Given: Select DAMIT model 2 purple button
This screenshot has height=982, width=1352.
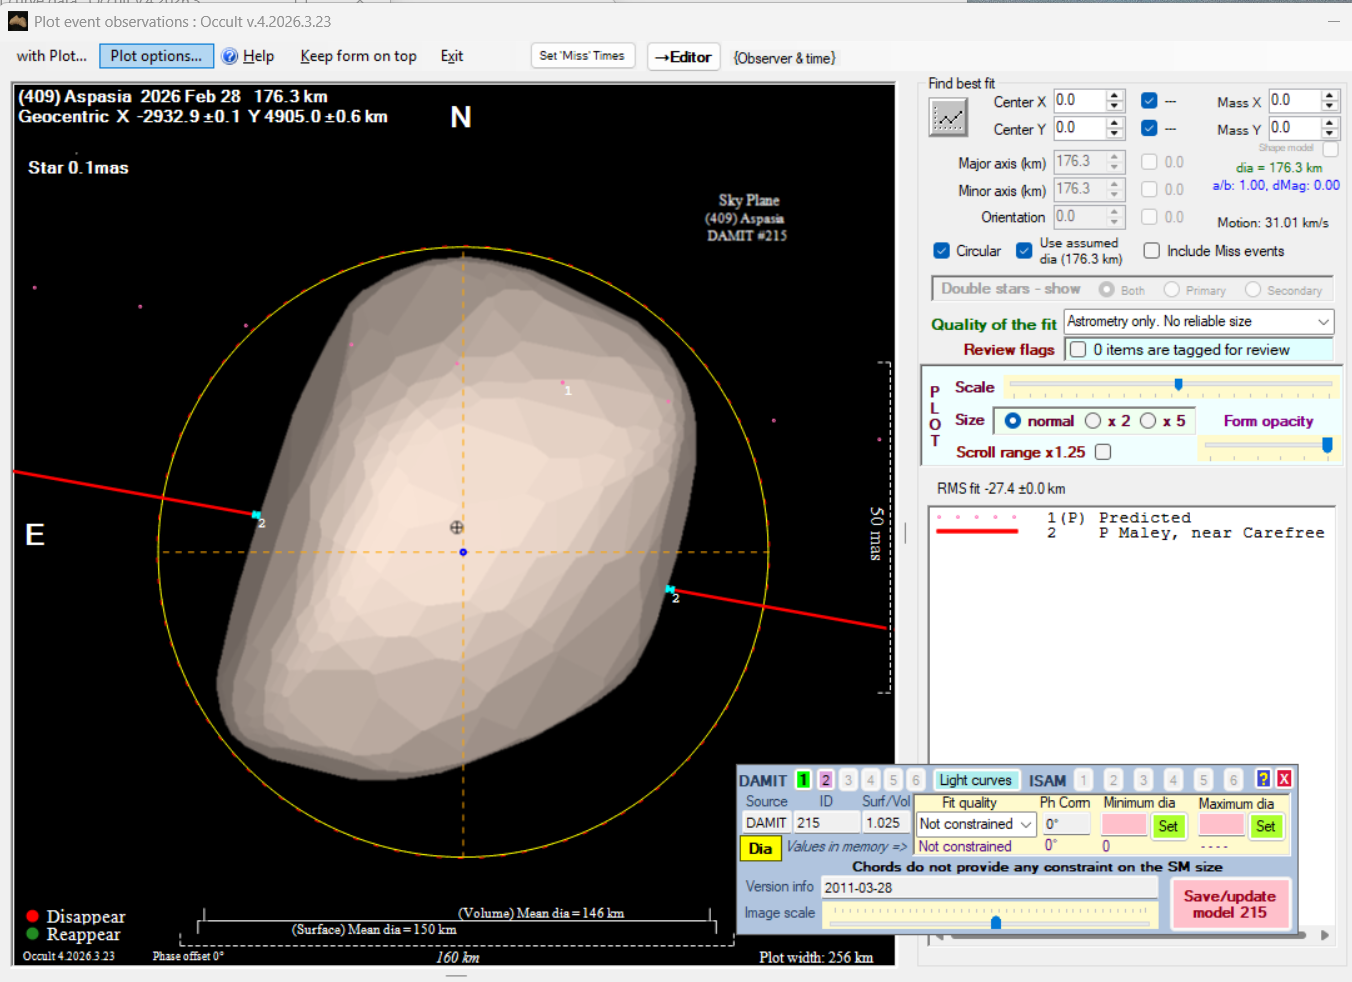Looking at the screenshot, I should (x=825, y=780).
